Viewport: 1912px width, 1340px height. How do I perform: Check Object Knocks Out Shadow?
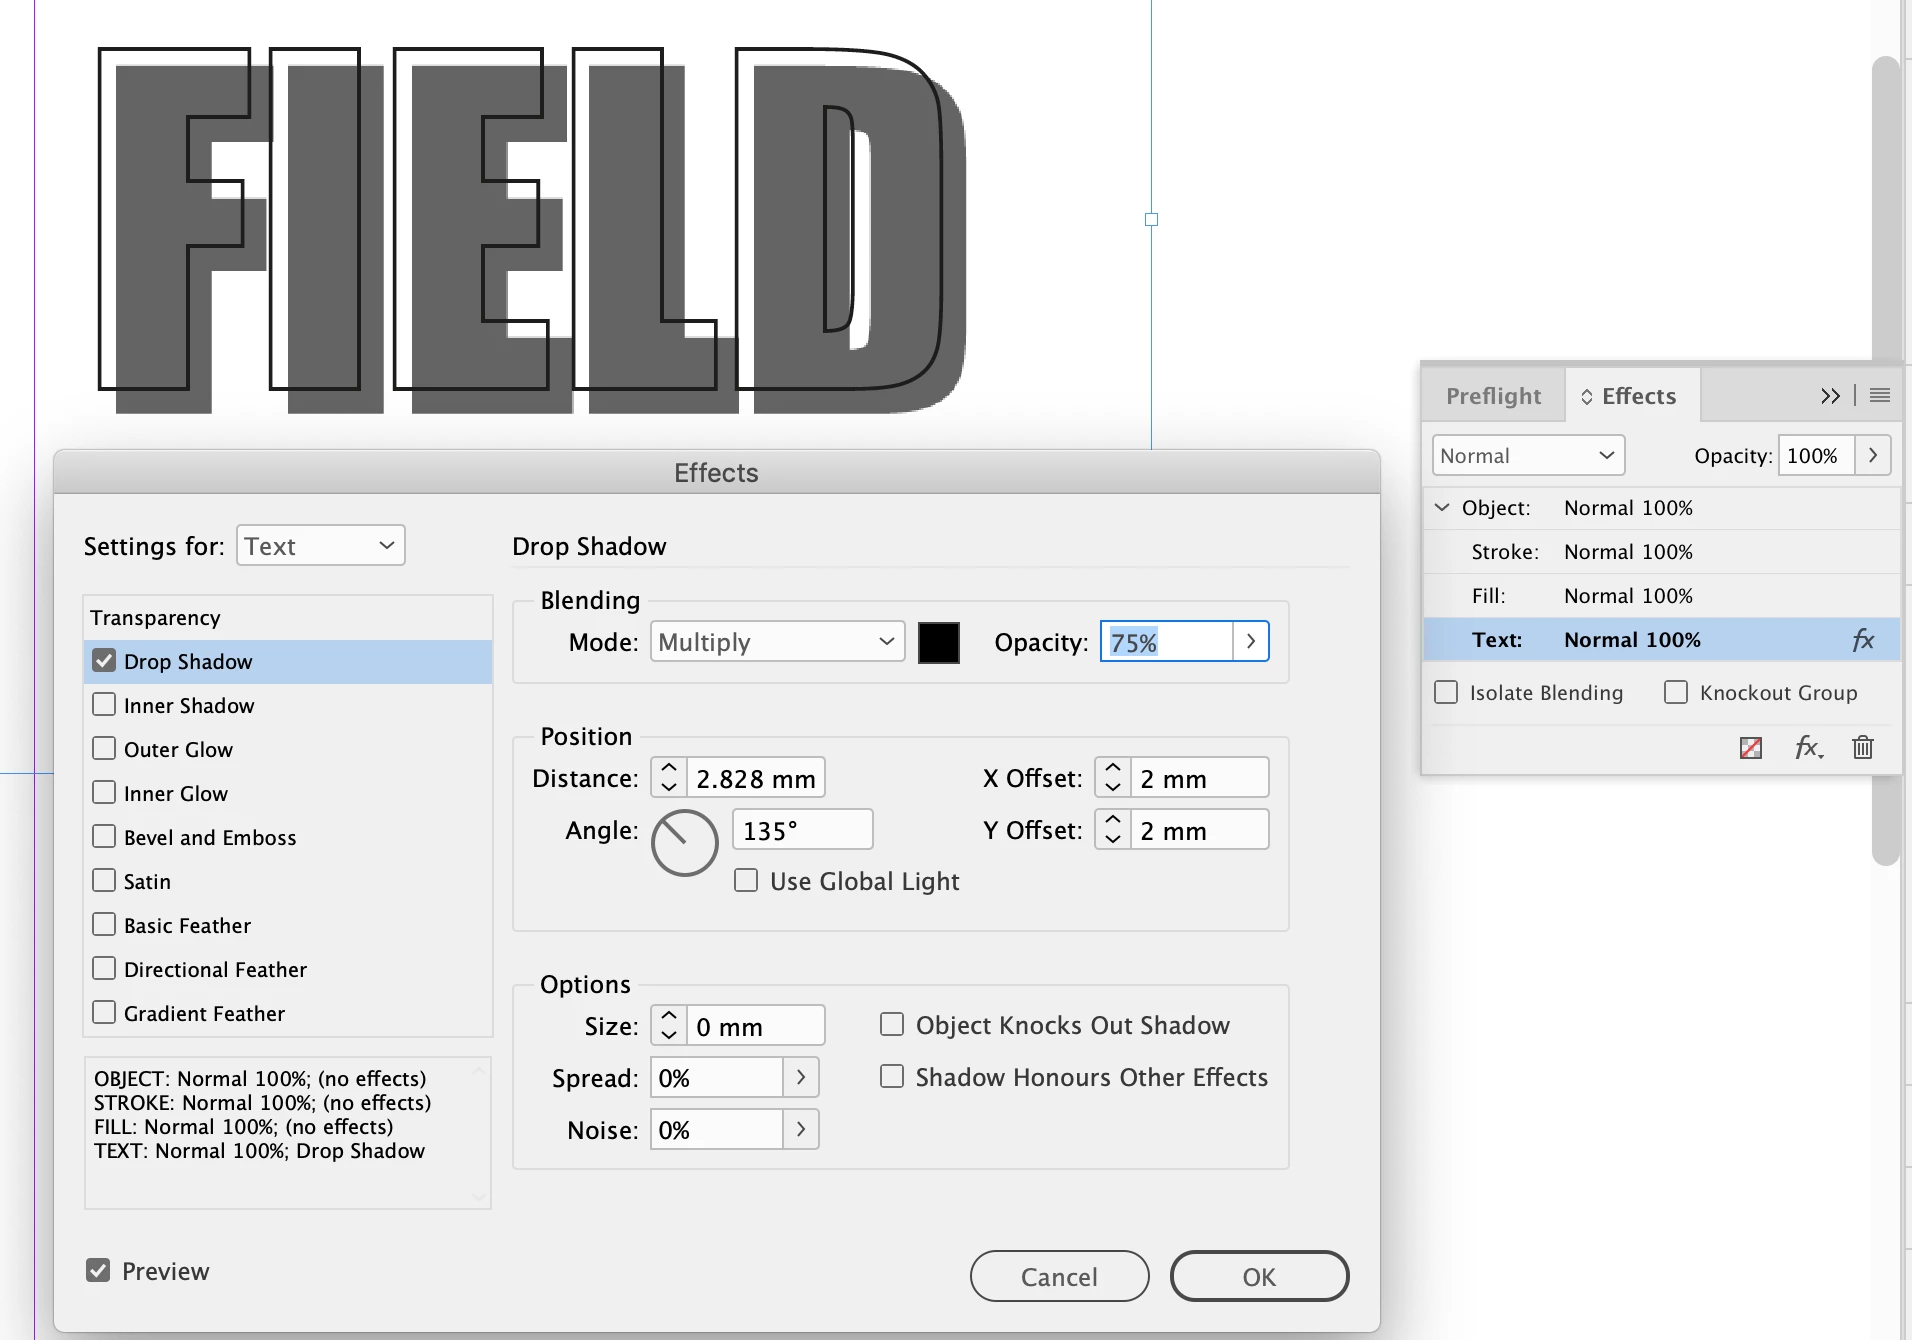pos(892,1025)
